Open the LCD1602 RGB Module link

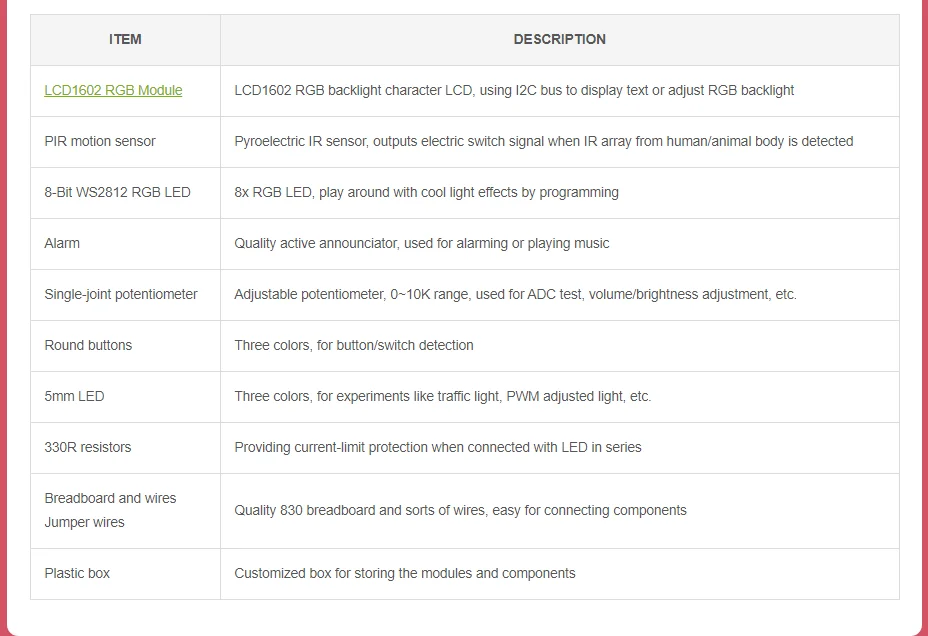(x=113, y=90)
